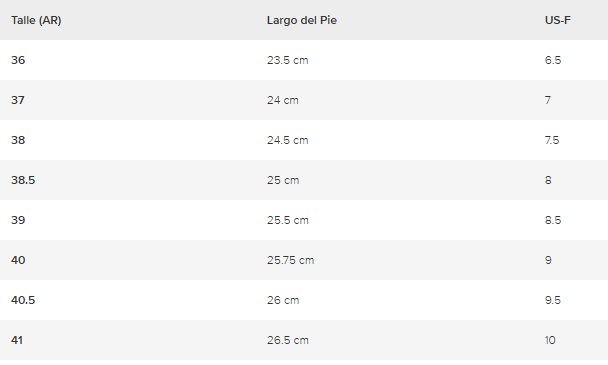Viewport: 608px width, 365px height.
Task: Click the US-F value 9.5
Action: [x=553, y=300]
